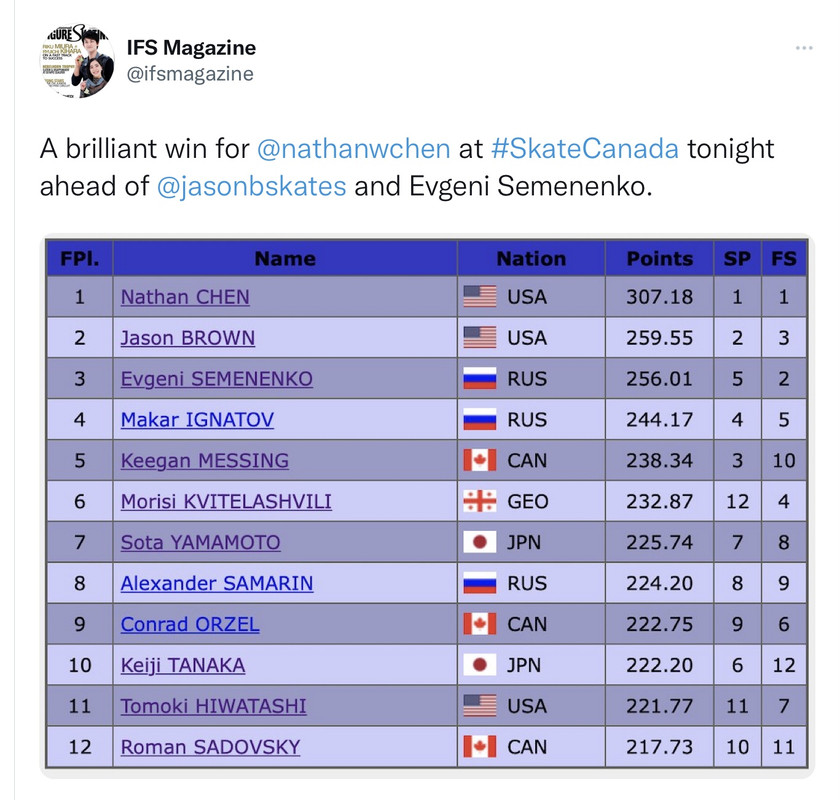Click the USA flag in Tomoki HIWATASHI's row
Viewport: 840px width, 800px height.
479,706
